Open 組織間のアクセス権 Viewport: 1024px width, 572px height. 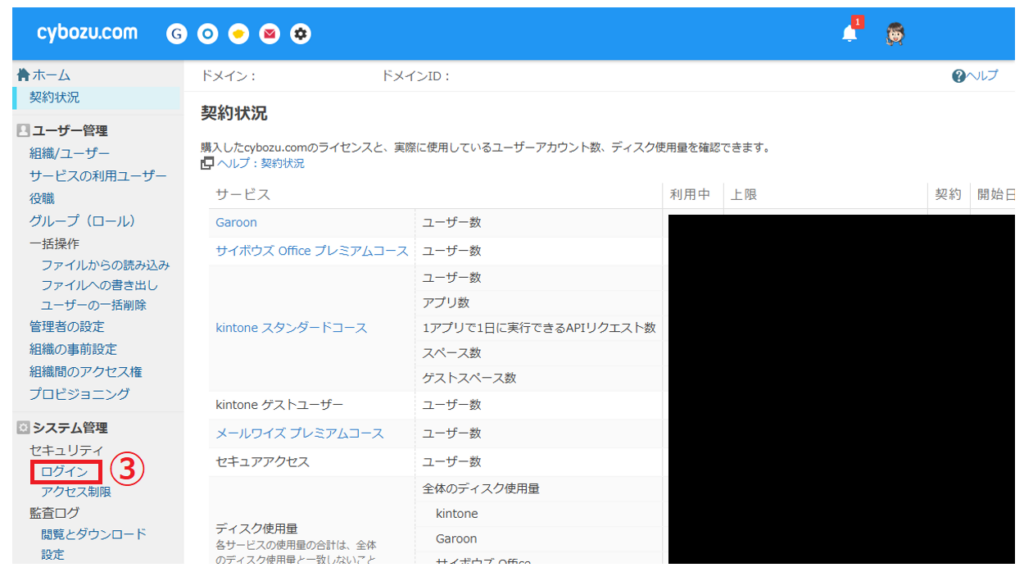tap(86, 372)
